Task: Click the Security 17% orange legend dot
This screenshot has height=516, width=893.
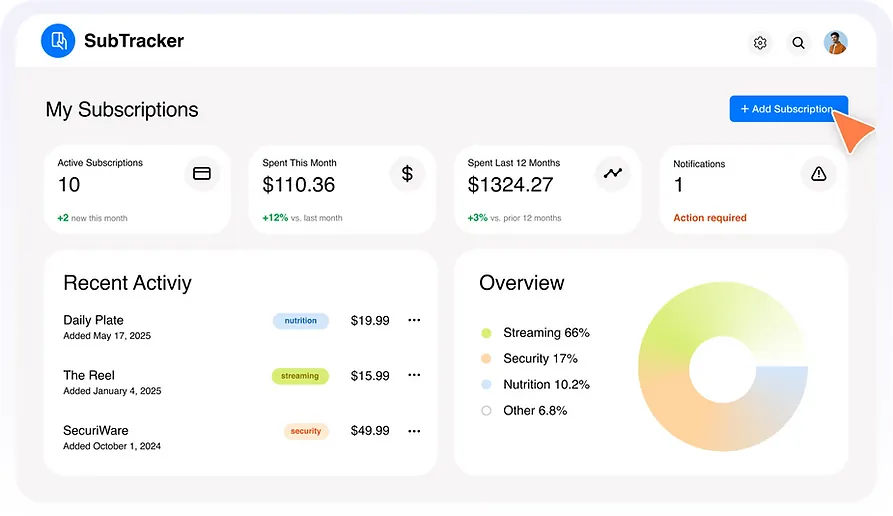Action: click(486, 359)
